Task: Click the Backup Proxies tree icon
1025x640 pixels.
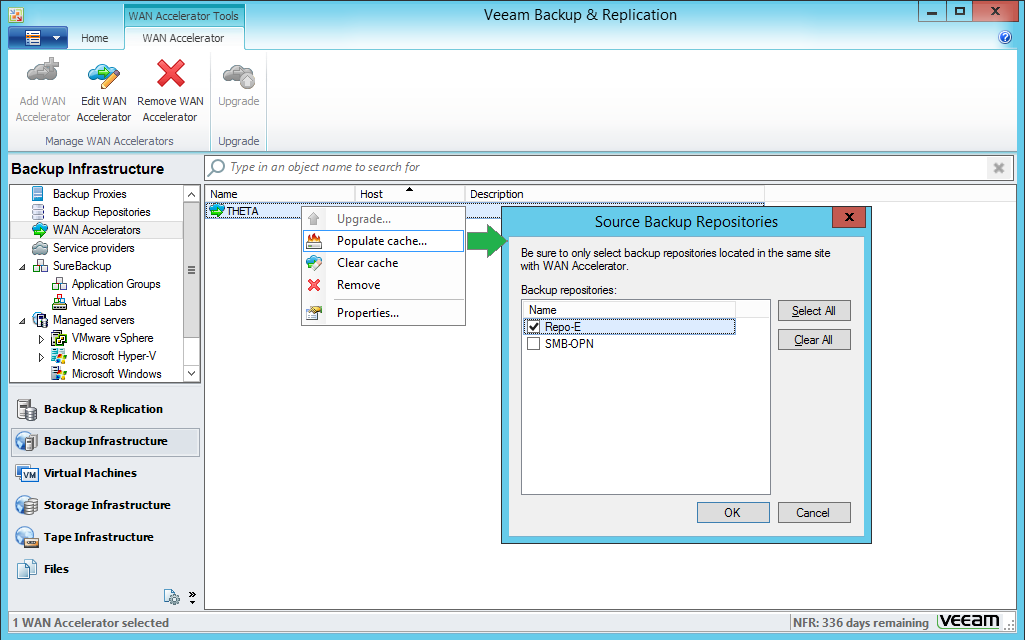Action: pos(38,194)
